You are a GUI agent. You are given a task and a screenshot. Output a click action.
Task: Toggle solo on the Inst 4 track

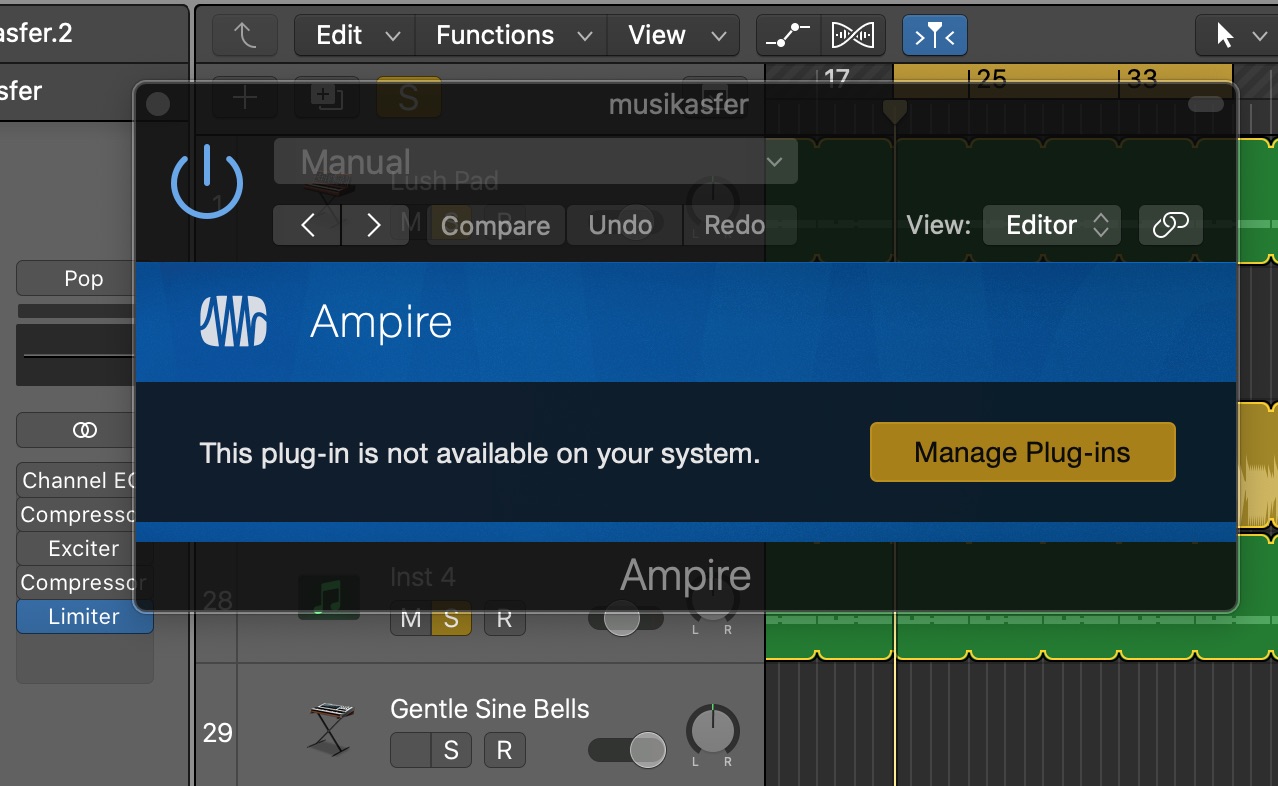pyautogui.click(x=451, y=620)
